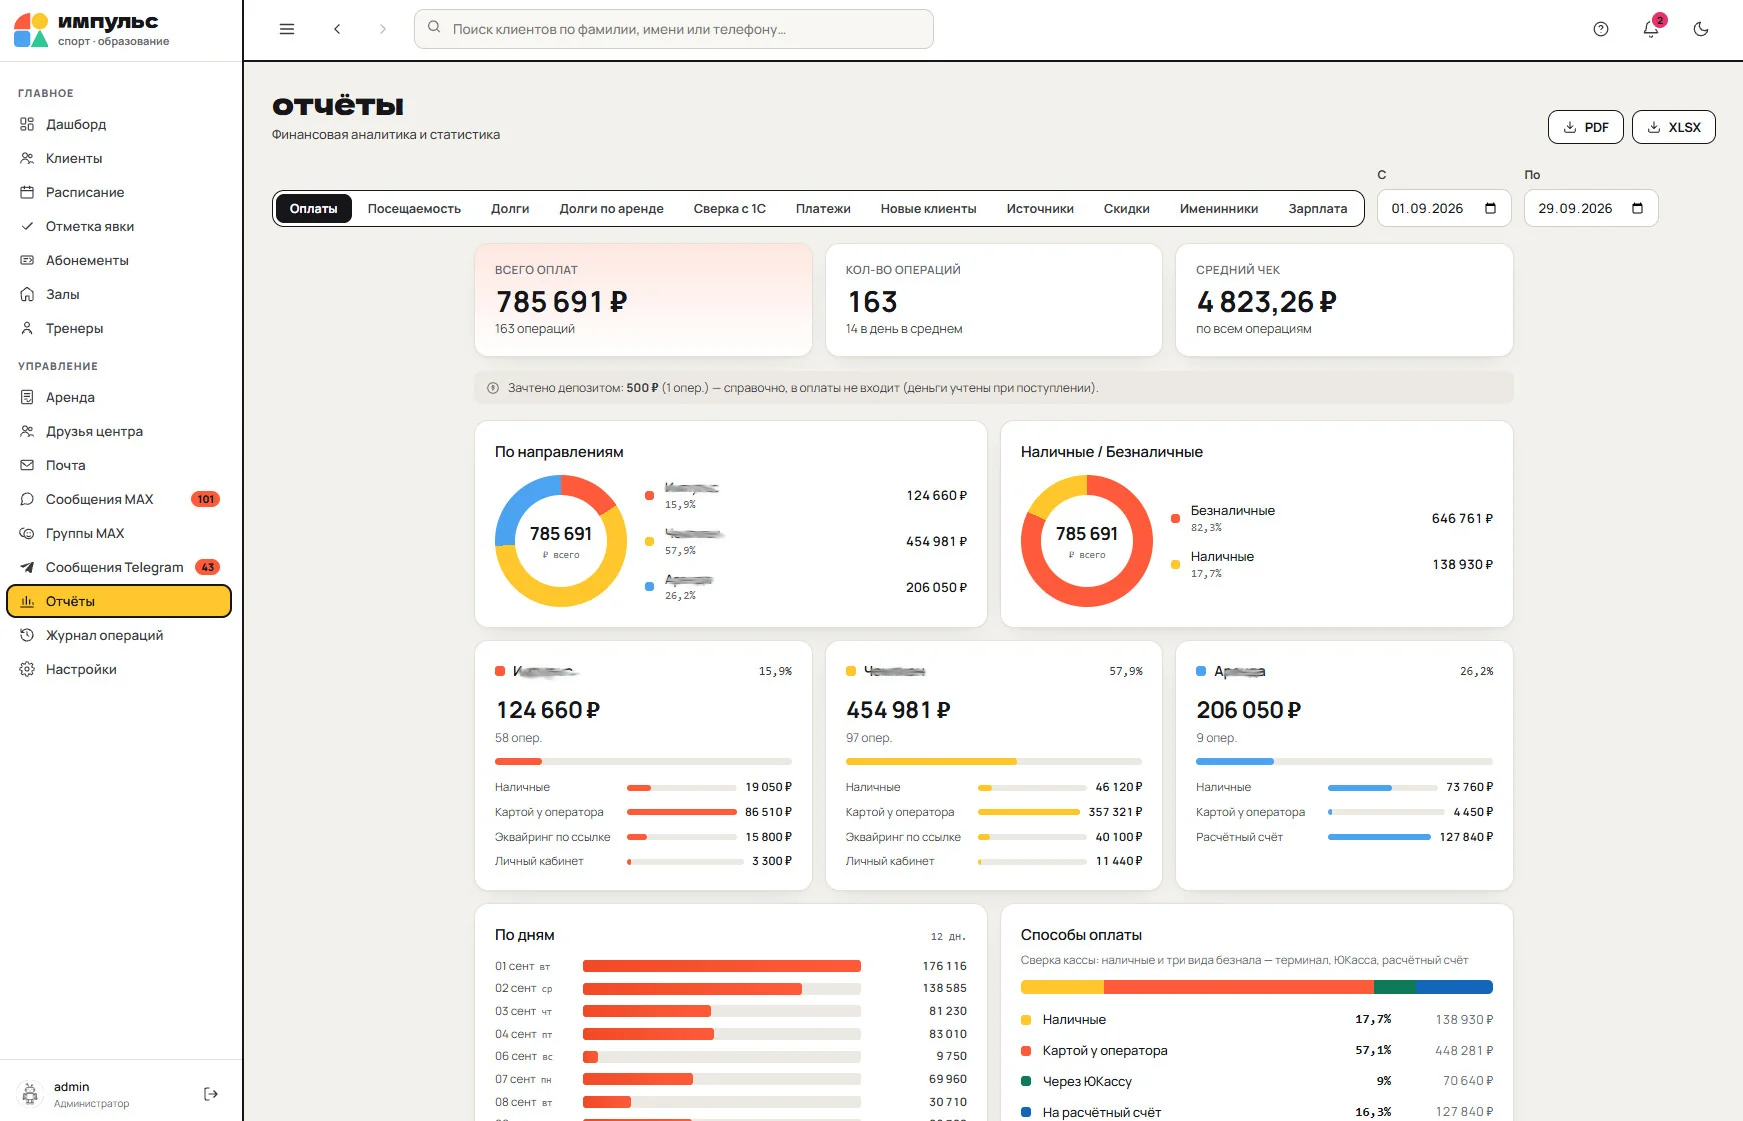The width and height of the screenshot is (1743, 1121).
Task: Open Сообщения Telegram in sidebar
Action: (119, 567)
